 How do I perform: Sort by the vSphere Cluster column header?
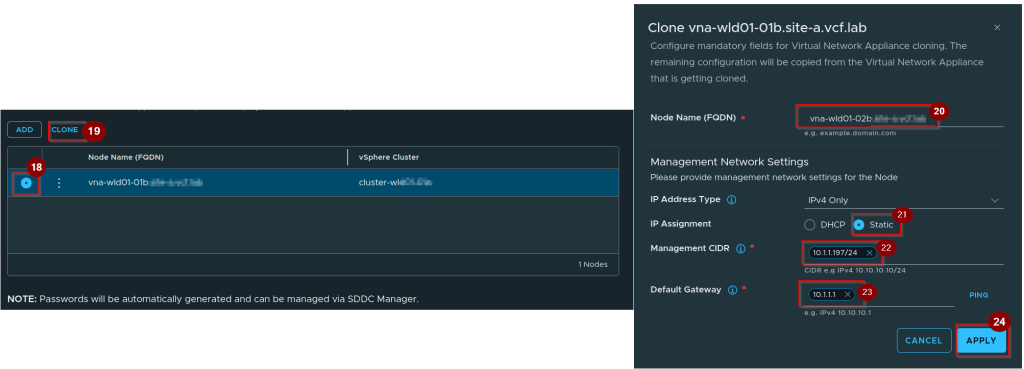[x=389, y=157]
